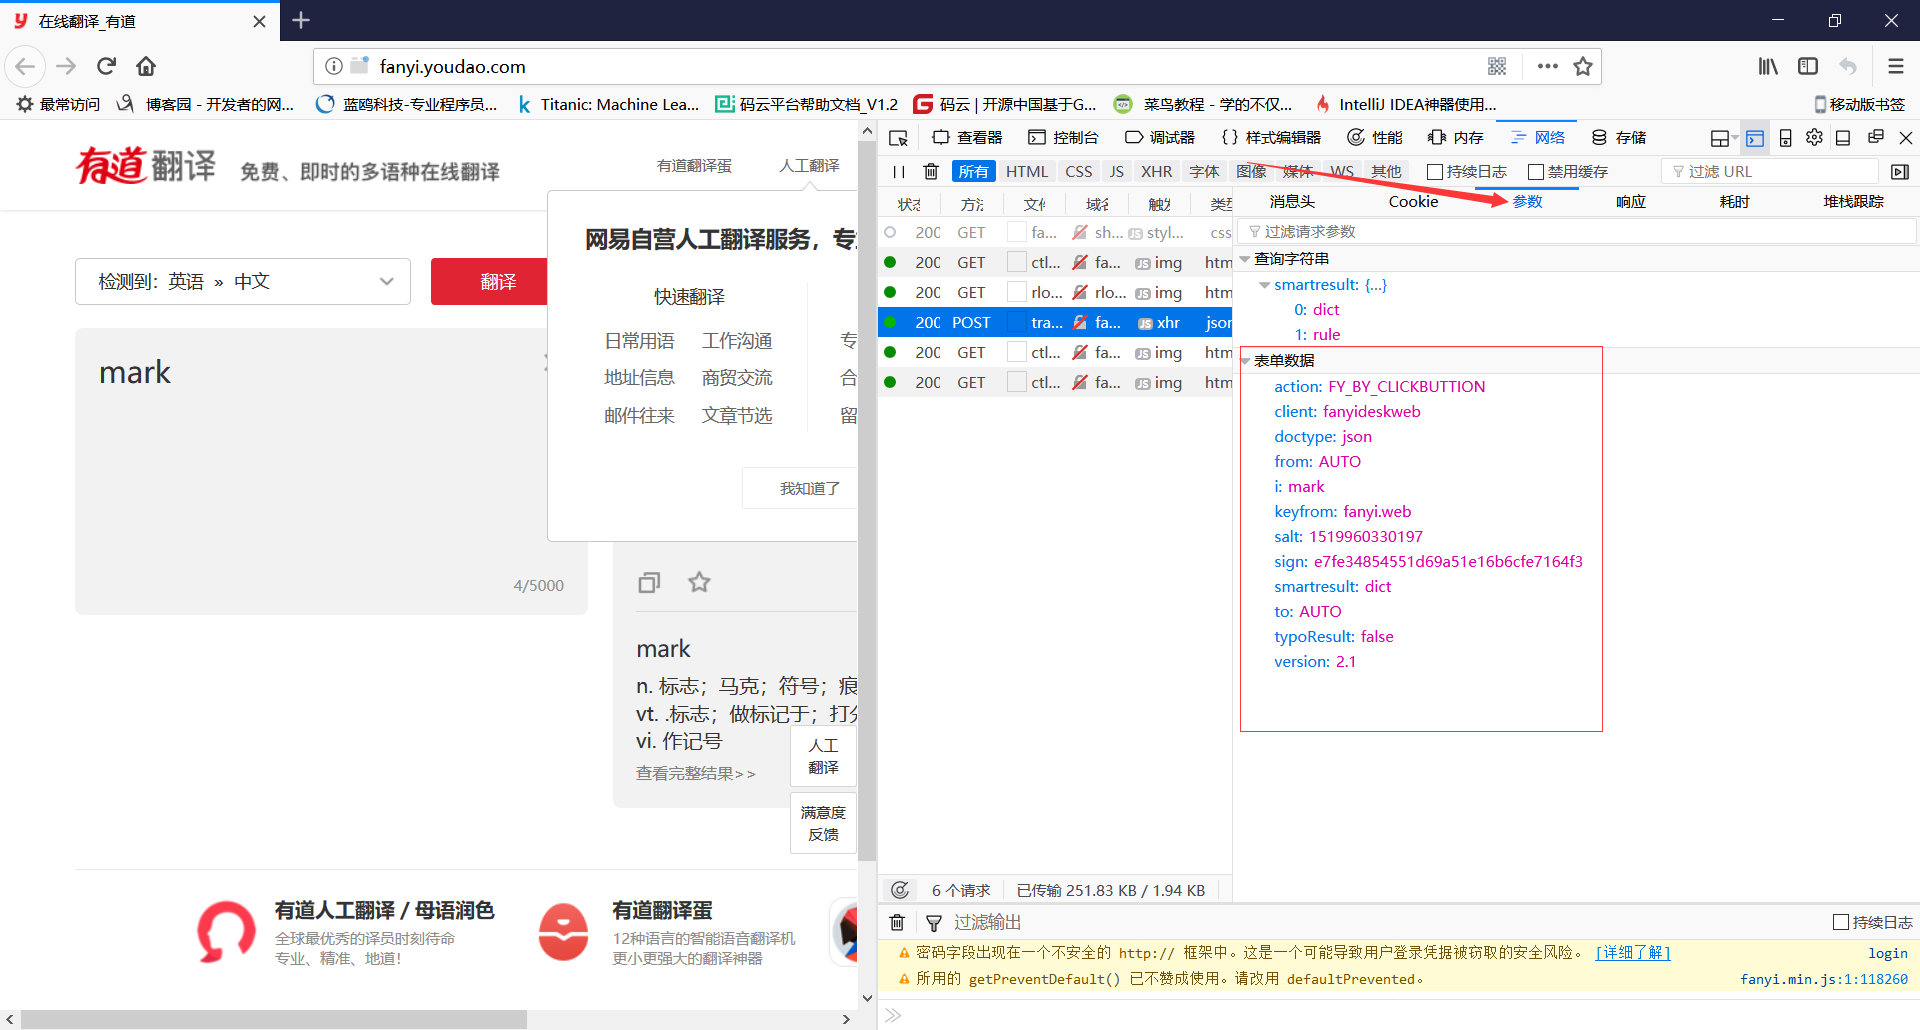Image resolution: width=1920 pixels, height=1030 pixels.
Task: Clear the network request list
Action: tap(931, 172)
